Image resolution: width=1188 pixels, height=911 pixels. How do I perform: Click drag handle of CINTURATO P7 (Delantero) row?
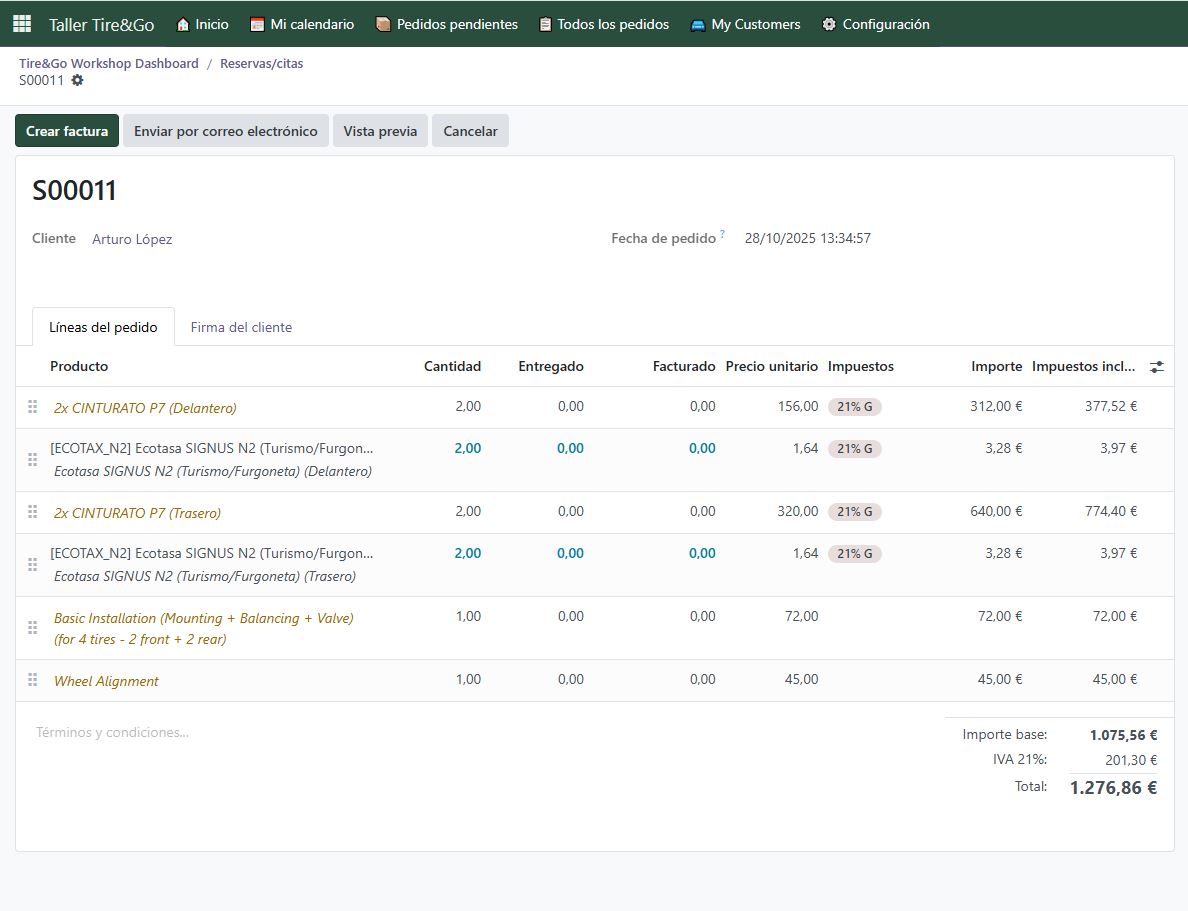33,407
